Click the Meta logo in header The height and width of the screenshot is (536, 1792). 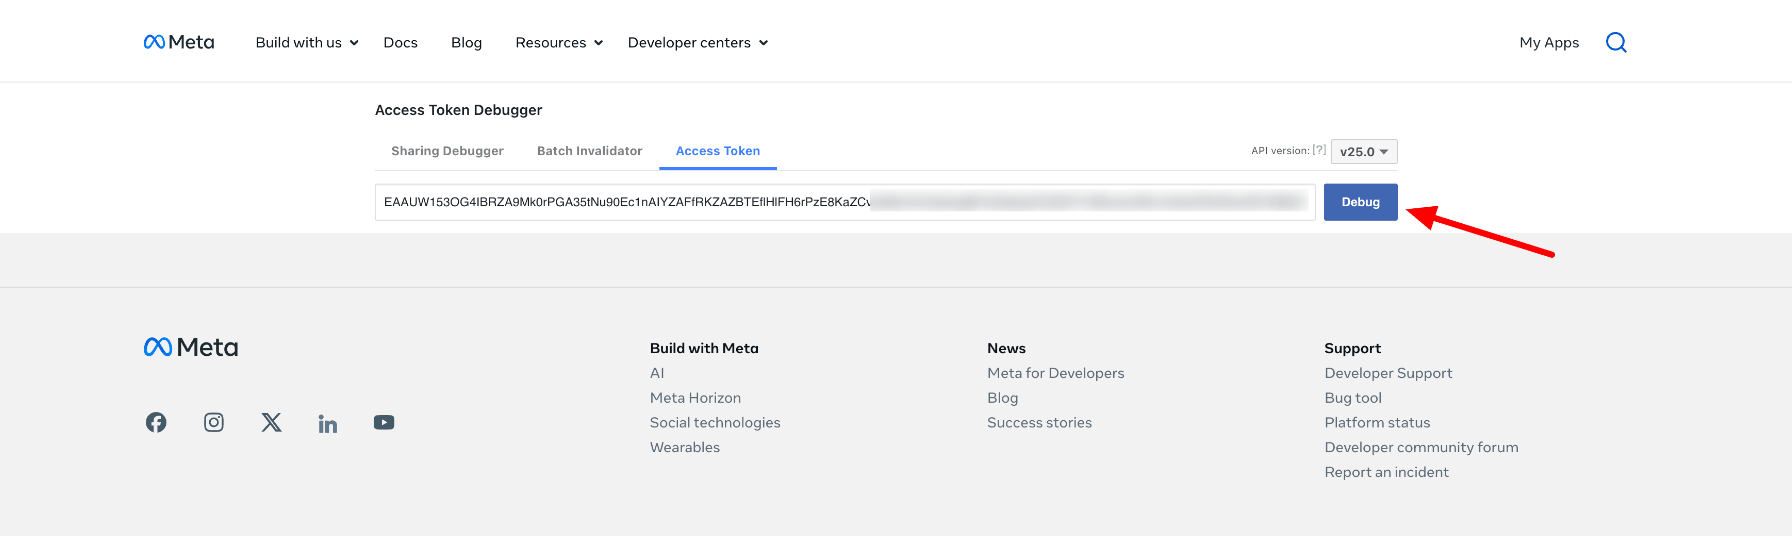point(179,42)
